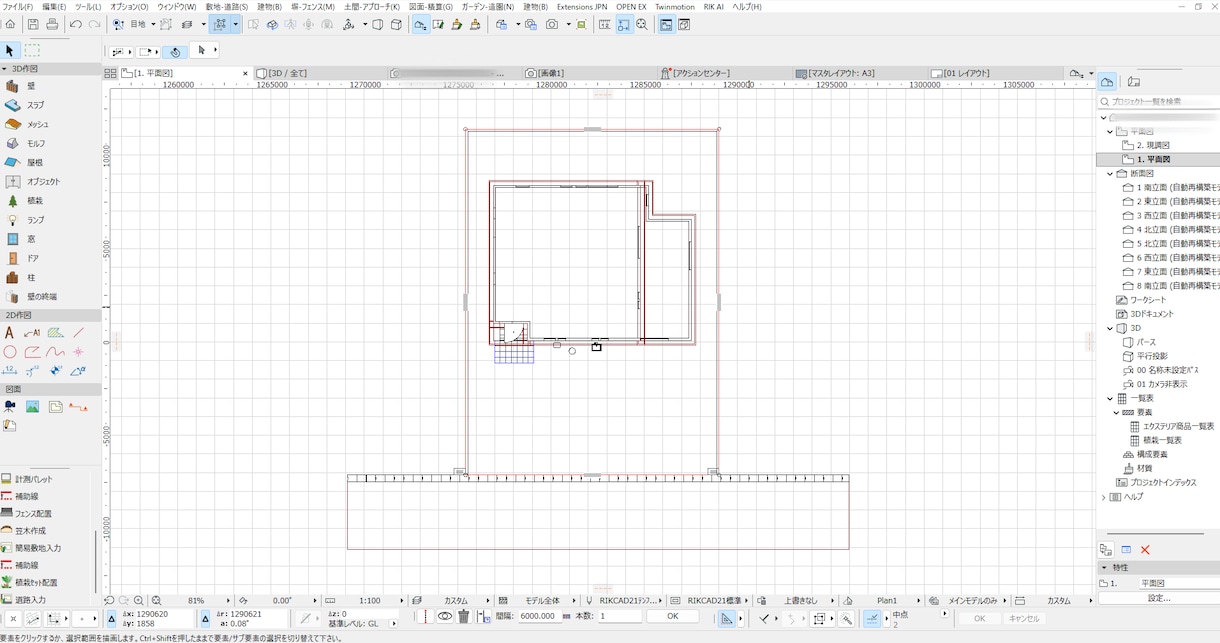Click the 設定... button in properties
Viewport: 1220px width, 643px height.
click(x=1159, y=598)
